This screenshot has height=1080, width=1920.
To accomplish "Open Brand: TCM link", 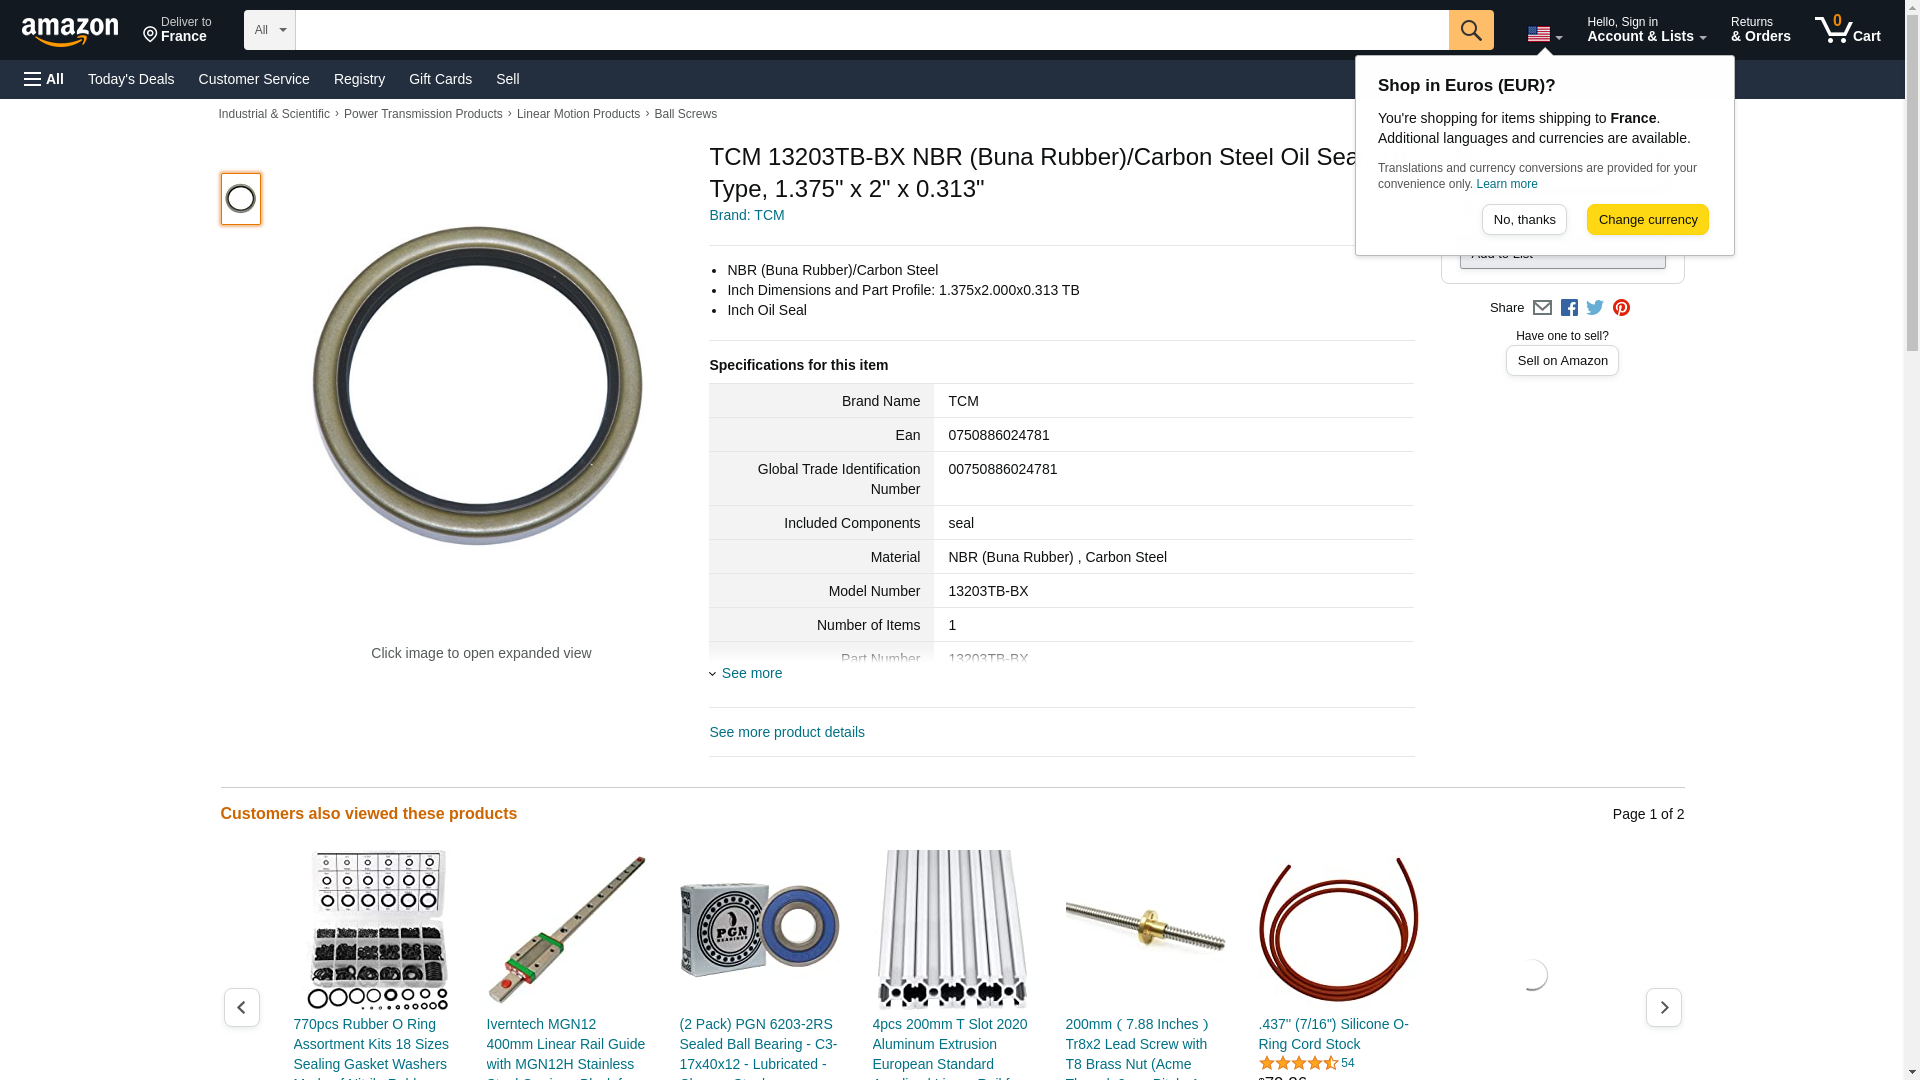I will coord(747,215).
